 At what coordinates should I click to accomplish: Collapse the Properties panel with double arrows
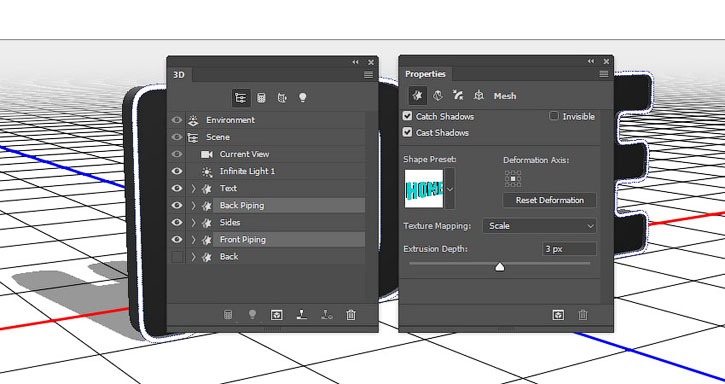pyautogui.click(x=591, y=61)
